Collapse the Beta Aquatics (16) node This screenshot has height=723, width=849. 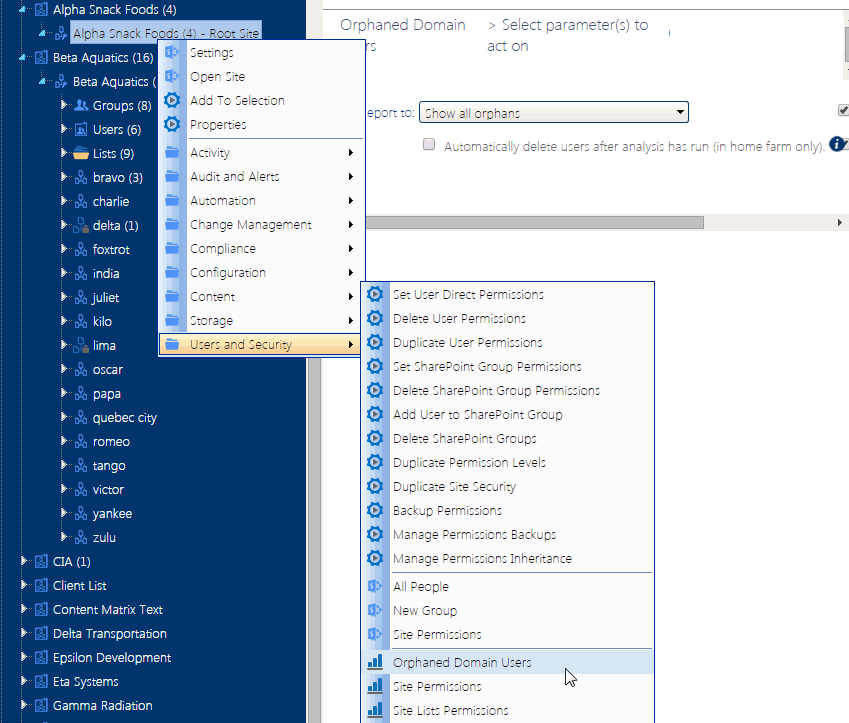pyautogui.click(x=25, y=58)
